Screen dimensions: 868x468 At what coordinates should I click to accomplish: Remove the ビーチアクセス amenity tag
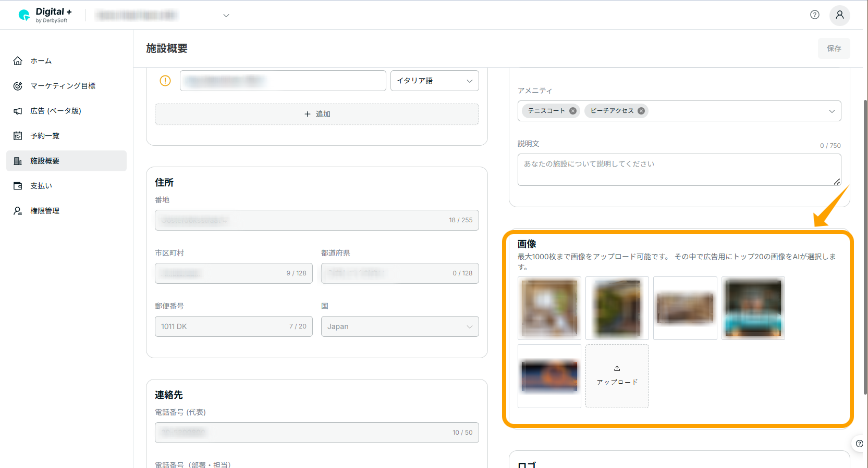[641, 111]
